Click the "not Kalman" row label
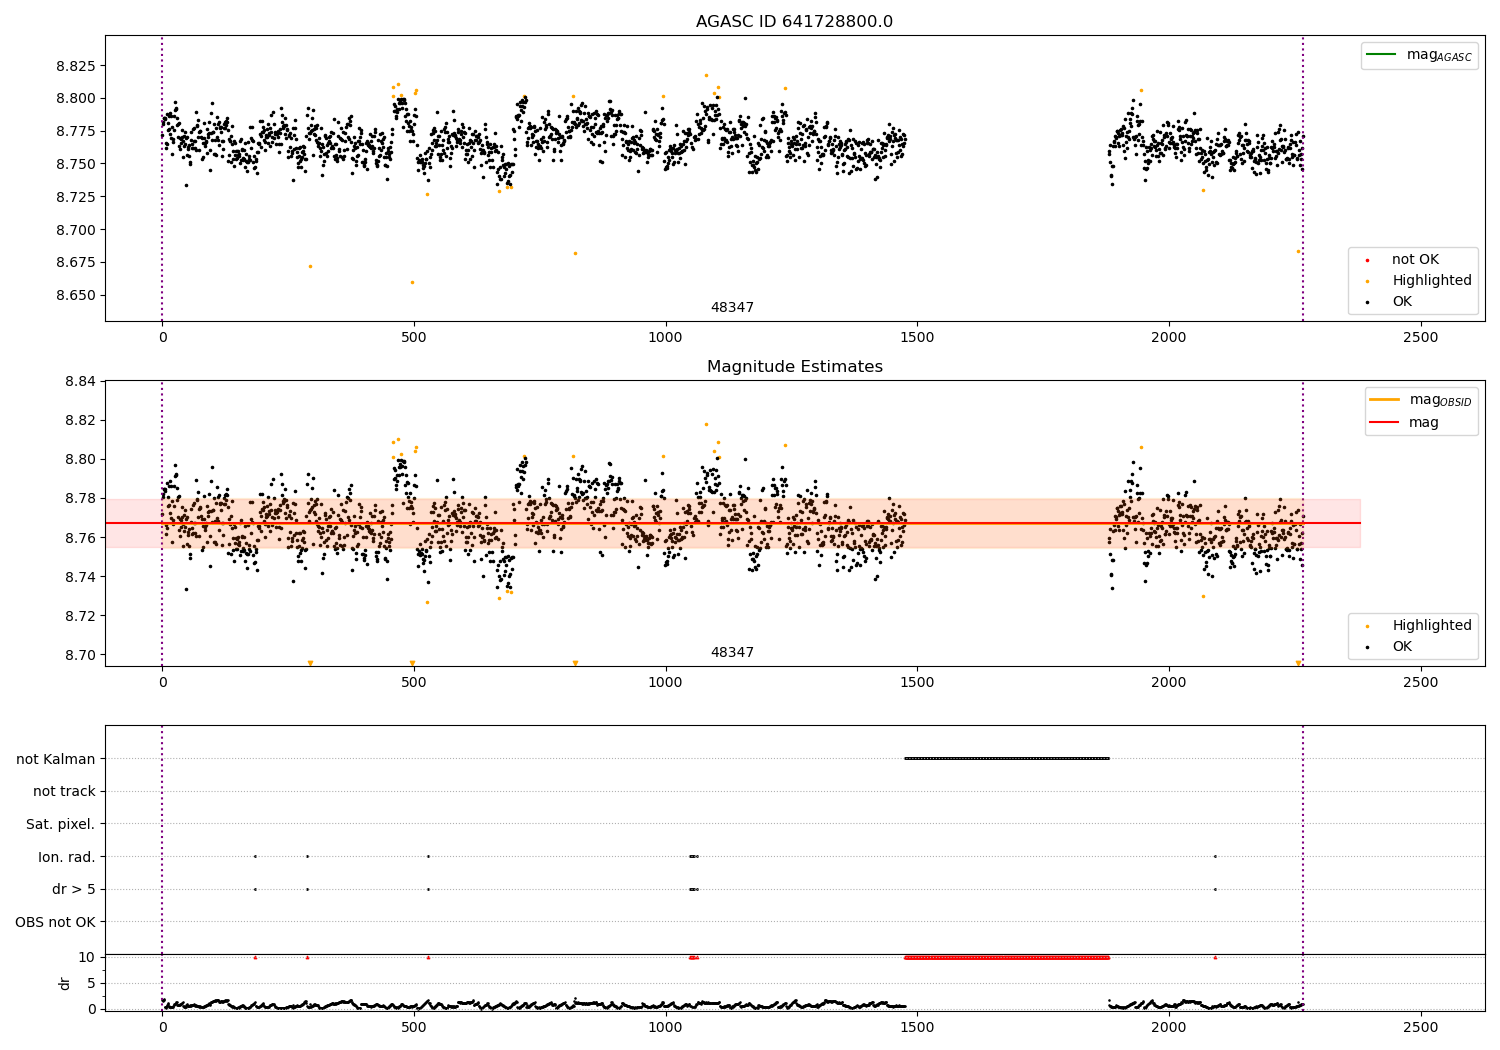 point(56,759)
